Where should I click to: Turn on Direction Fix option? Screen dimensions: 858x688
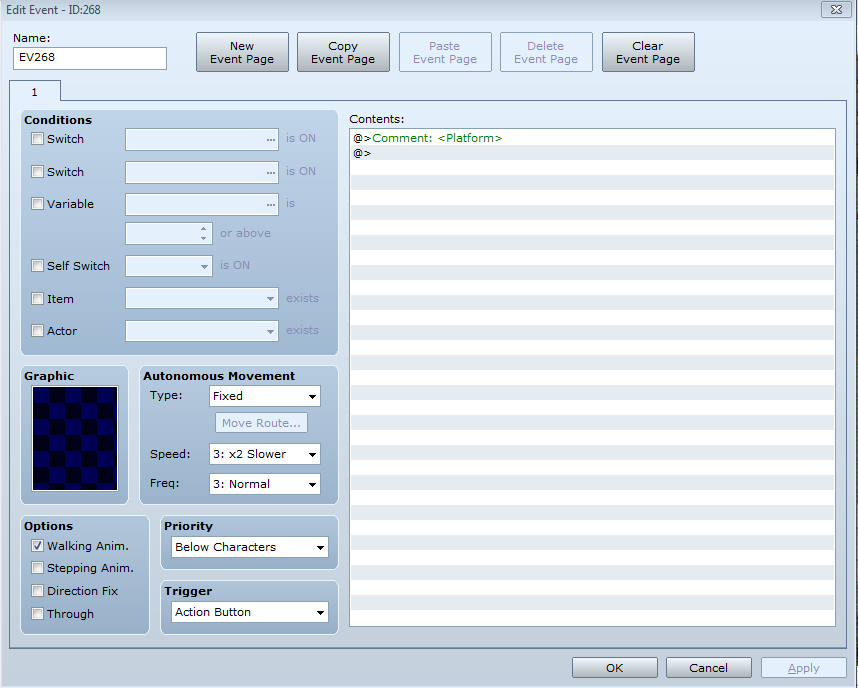click(38, 591)
